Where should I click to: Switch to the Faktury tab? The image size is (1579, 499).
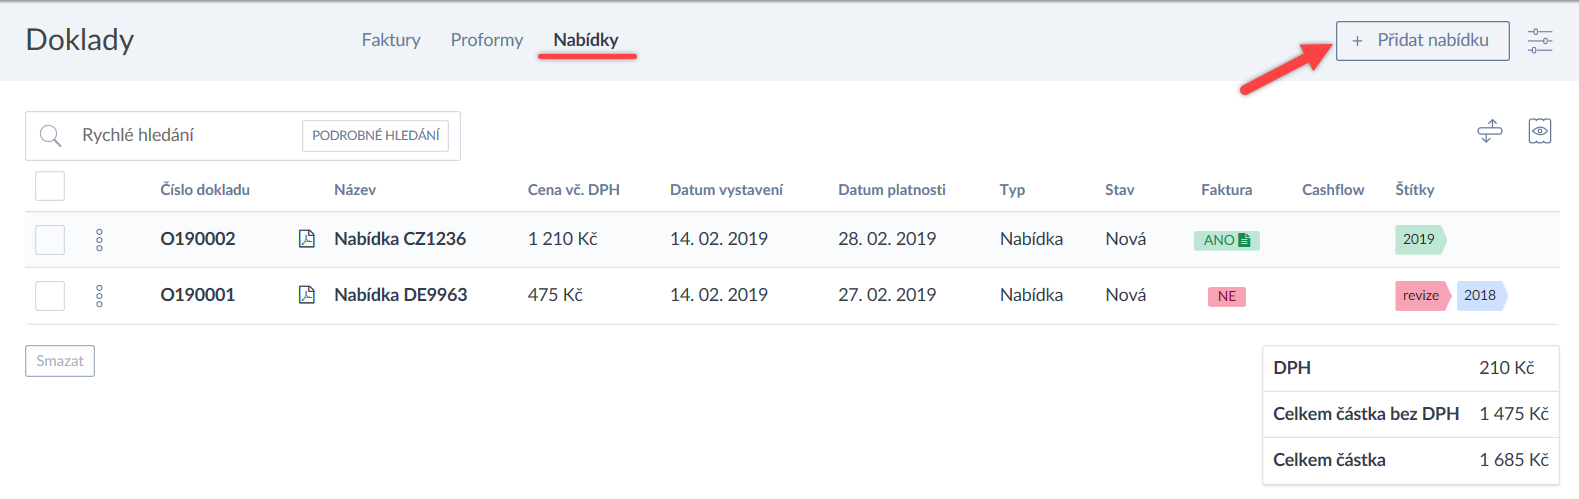391,40
